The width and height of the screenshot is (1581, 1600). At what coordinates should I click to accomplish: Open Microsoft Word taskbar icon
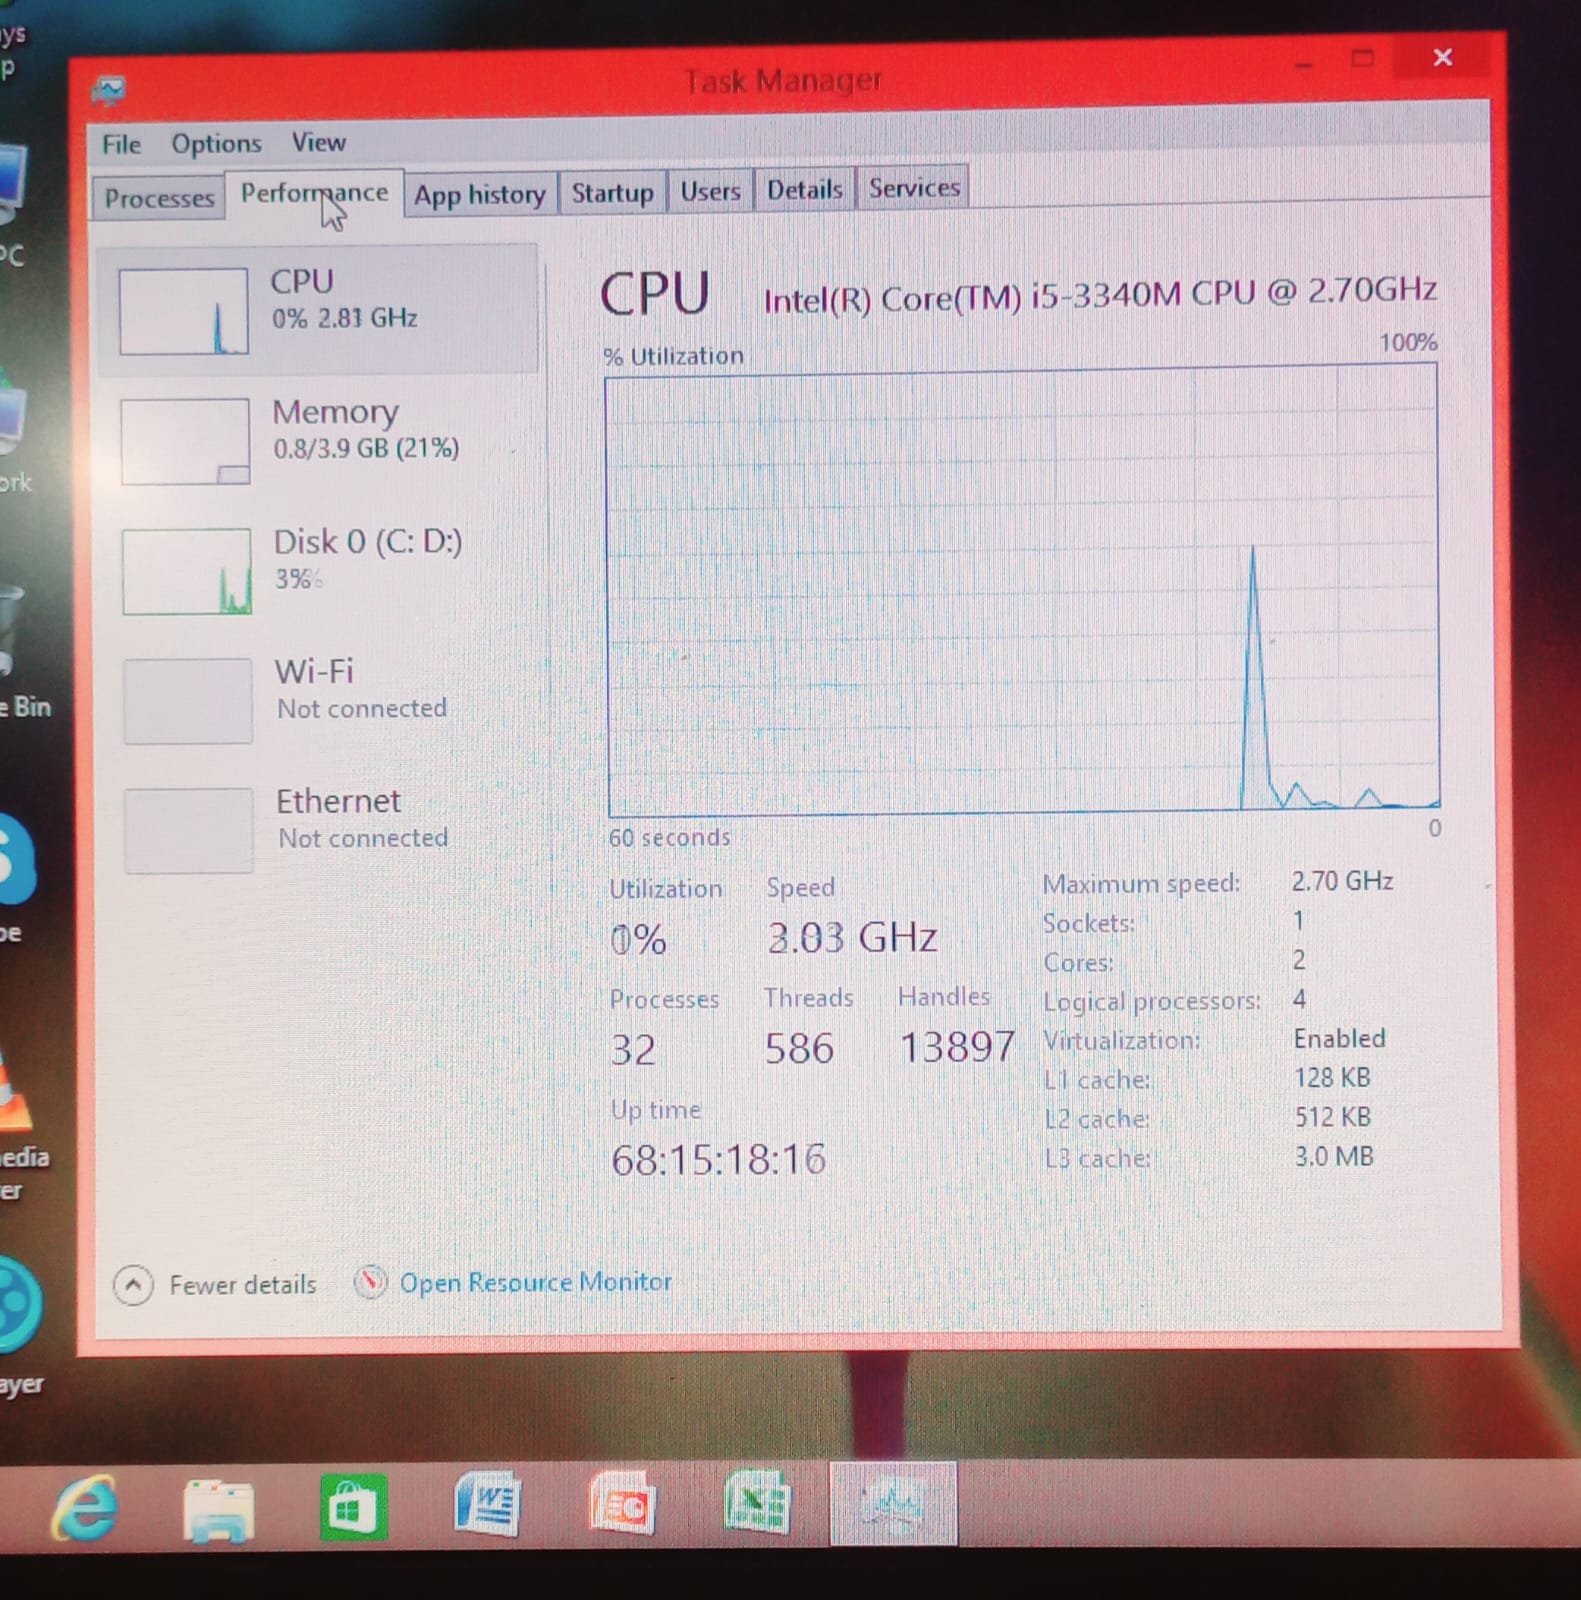tap(488, 1504)
